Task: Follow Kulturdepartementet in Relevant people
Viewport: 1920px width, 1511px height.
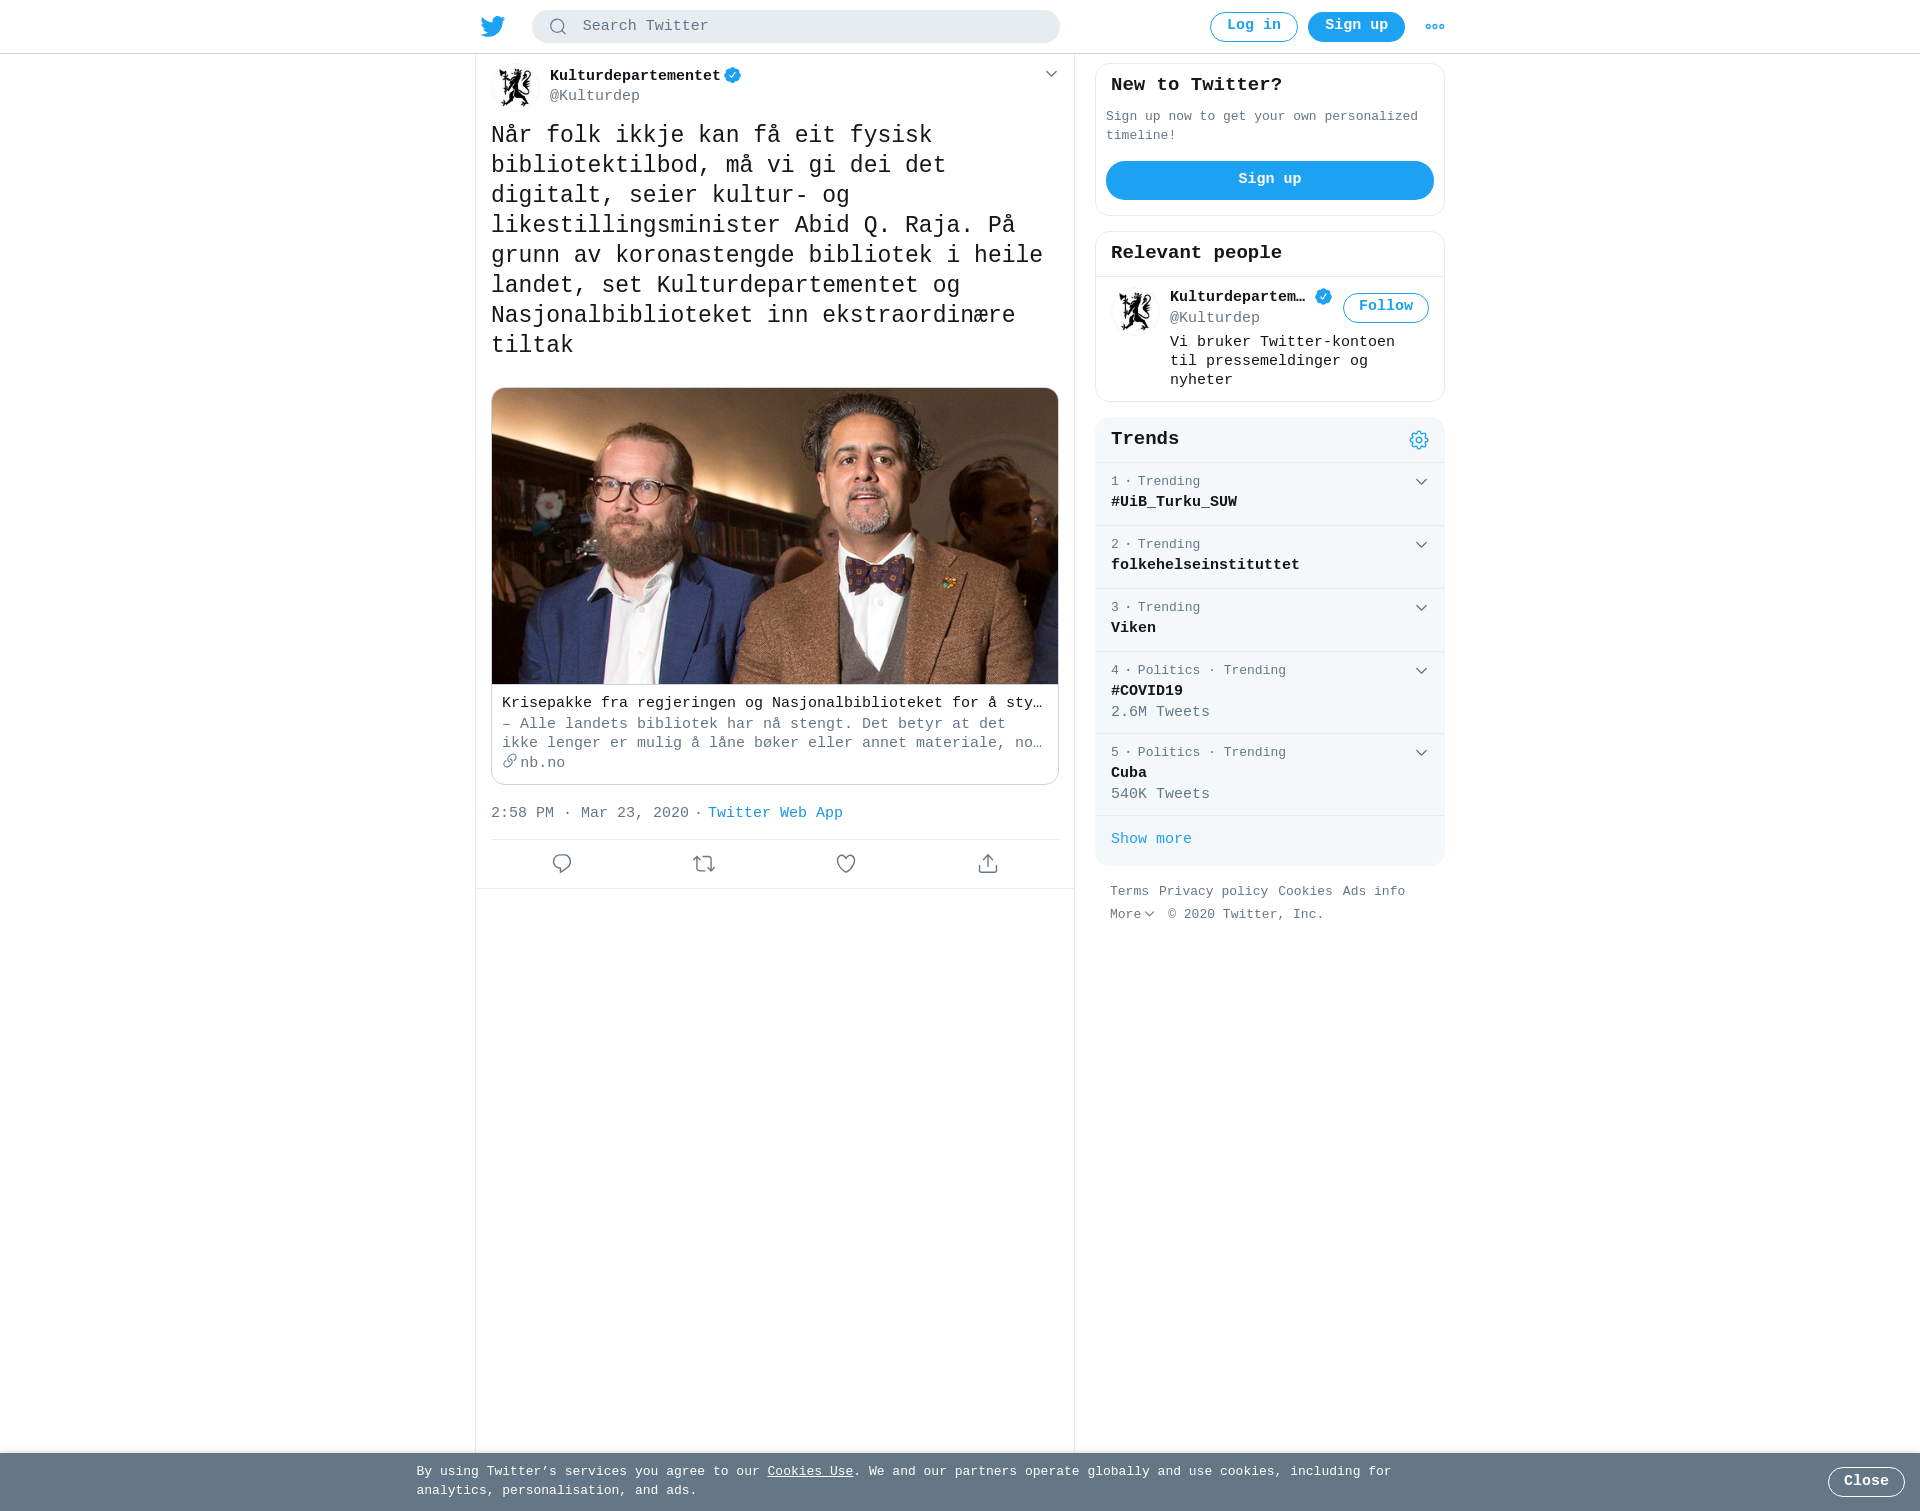Action: (1385, 307)
